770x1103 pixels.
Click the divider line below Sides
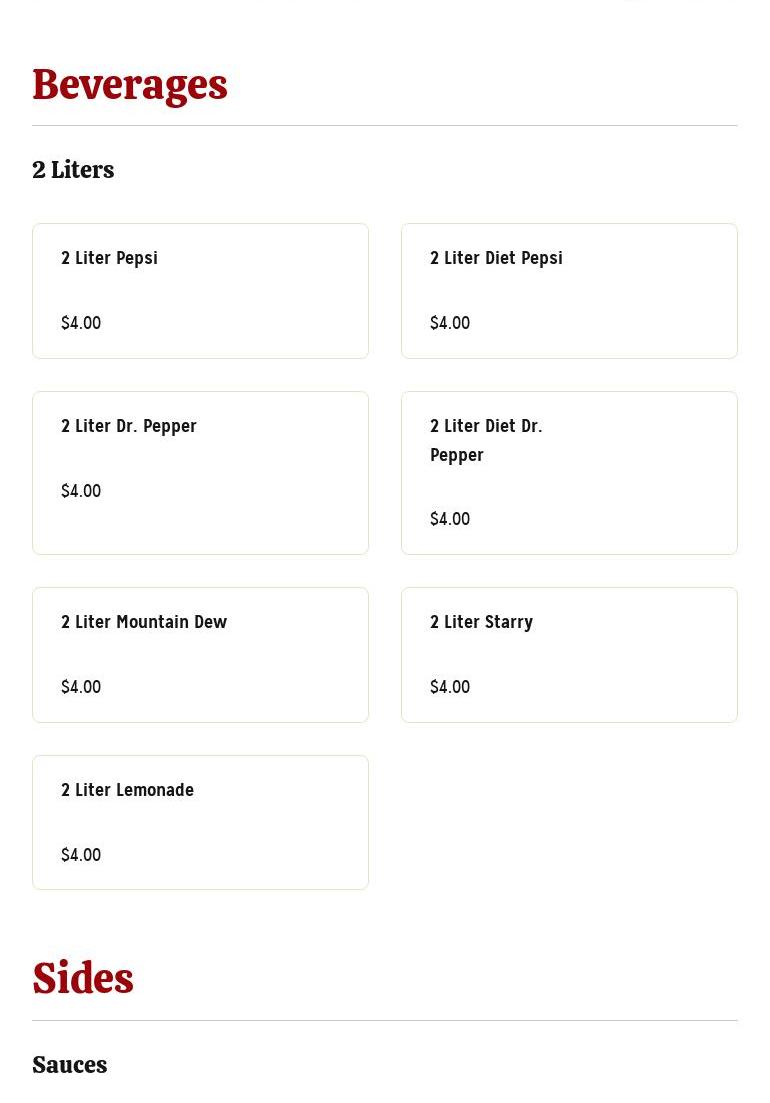pos(385,1021)
